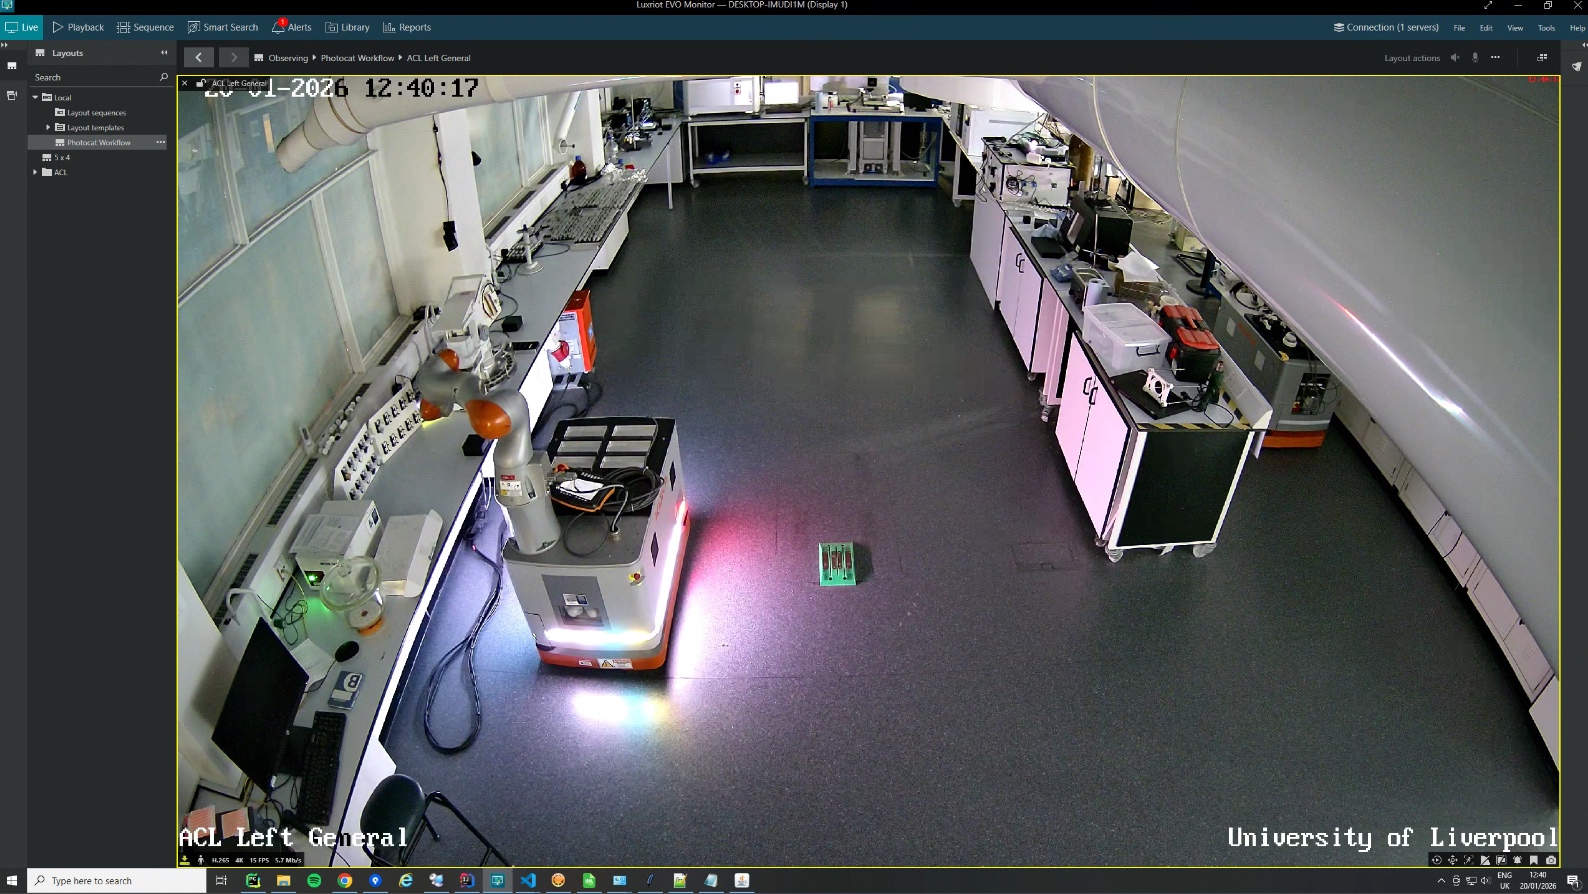Toggle the speaker mute icon by Layout actions
Image resolution: width=1588 pixels, height=894 pixels.
1455,58
